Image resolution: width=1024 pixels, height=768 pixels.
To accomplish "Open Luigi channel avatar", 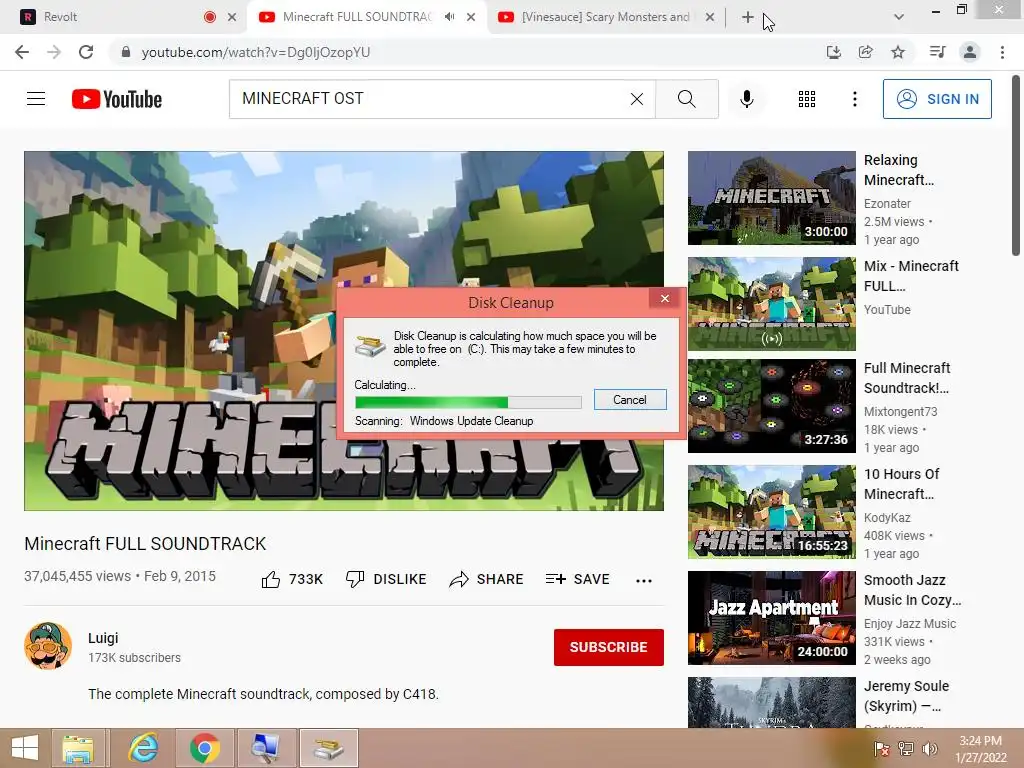I will pos(48,646).
